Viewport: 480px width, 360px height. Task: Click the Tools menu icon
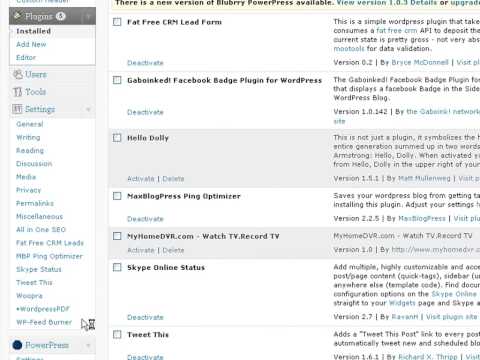coord(17,92)
